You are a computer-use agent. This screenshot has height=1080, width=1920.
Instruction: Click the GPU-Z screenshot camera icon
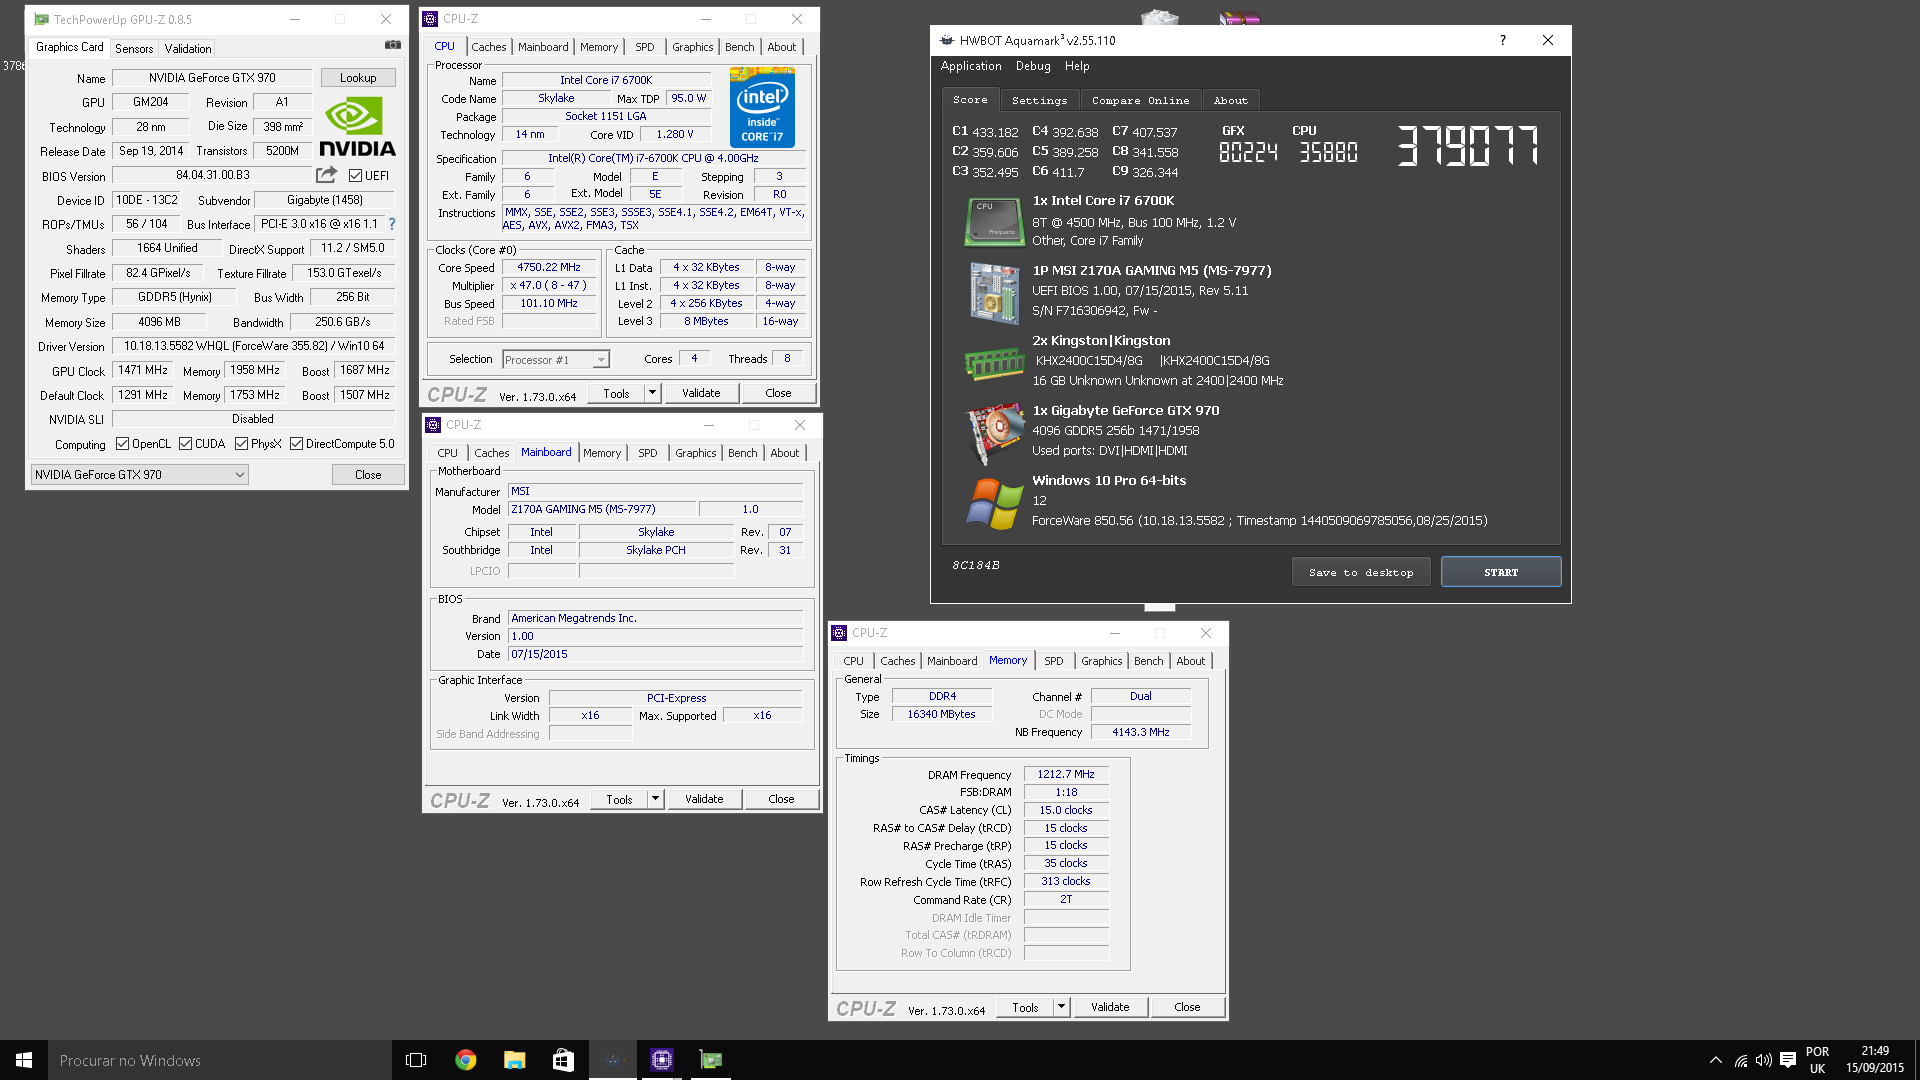coord(393,45)
